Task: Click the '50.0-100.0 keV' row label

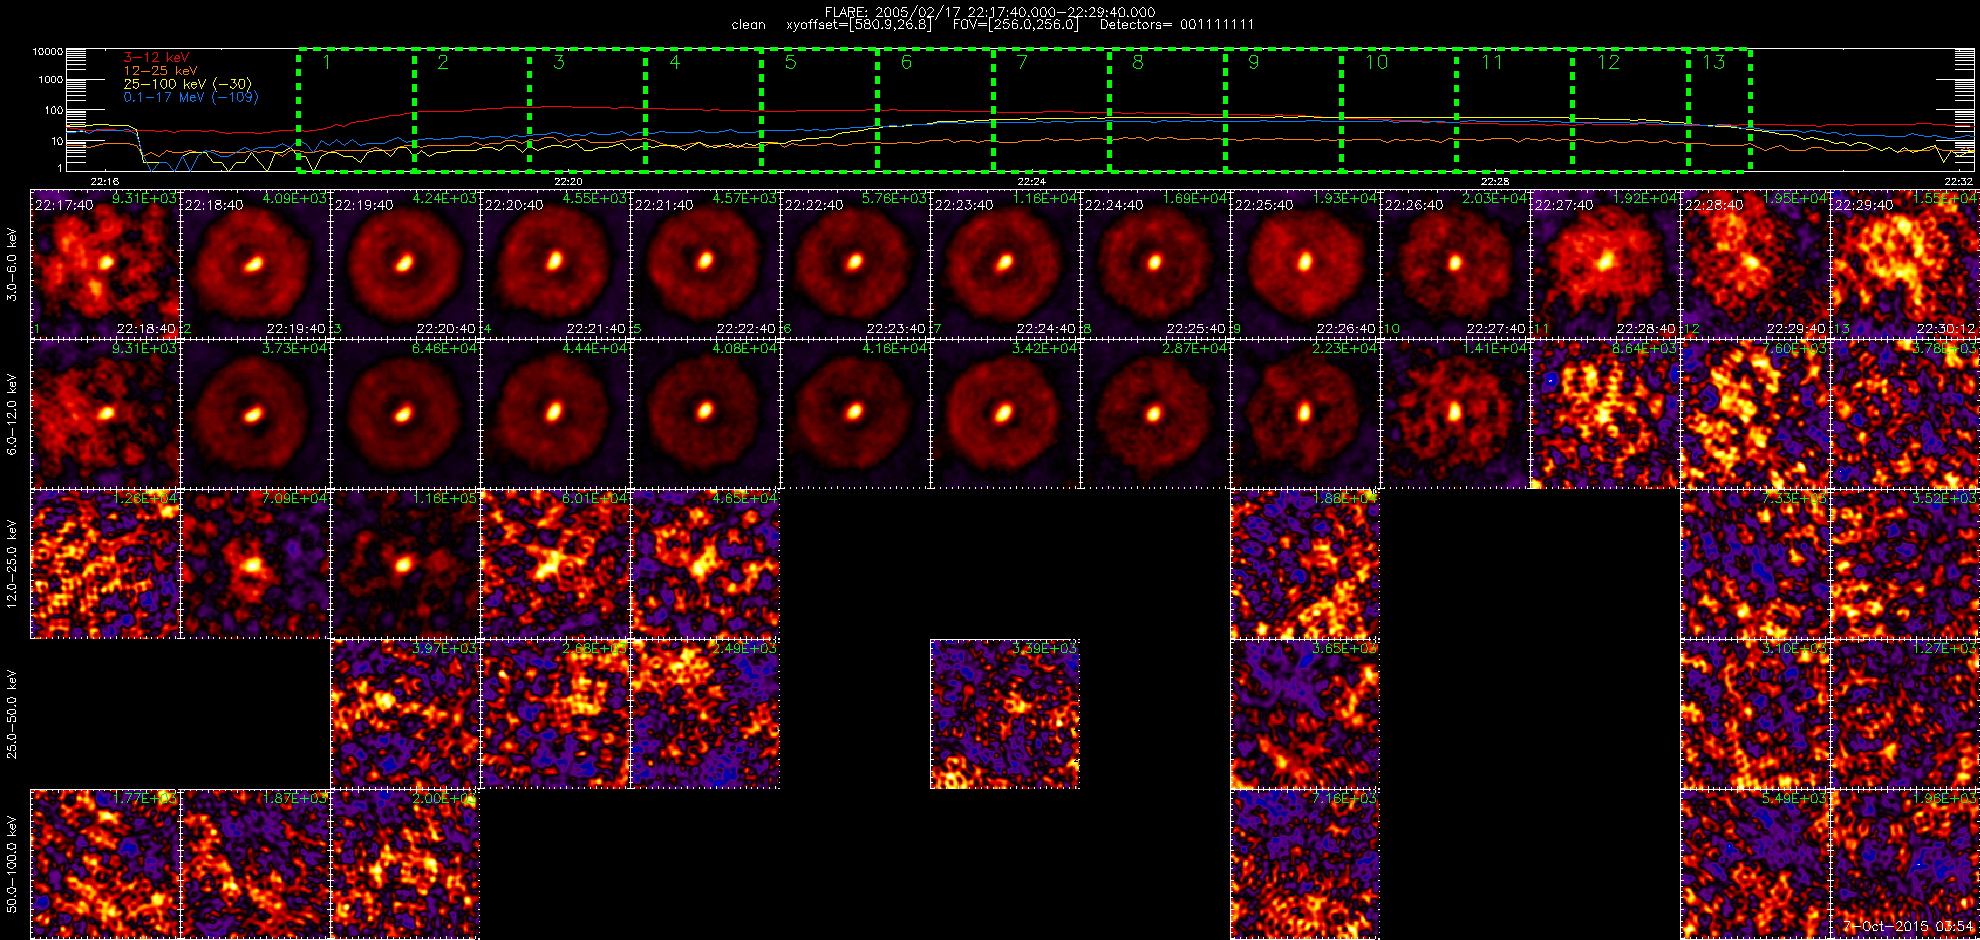Action: [x=12, y=864]
